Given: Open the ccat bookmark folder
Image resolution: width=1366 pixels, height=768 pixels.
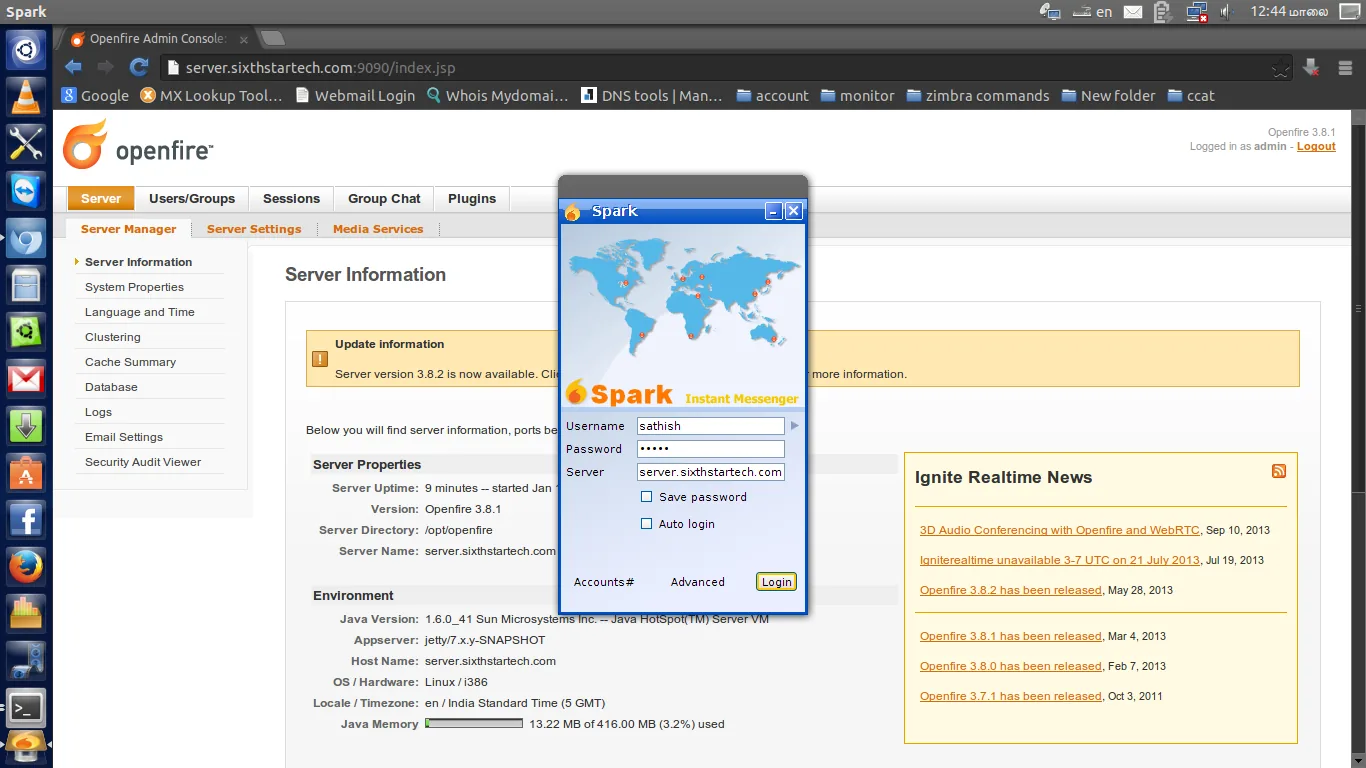Looking at the screenshot, I should [x=1190, y=96].
